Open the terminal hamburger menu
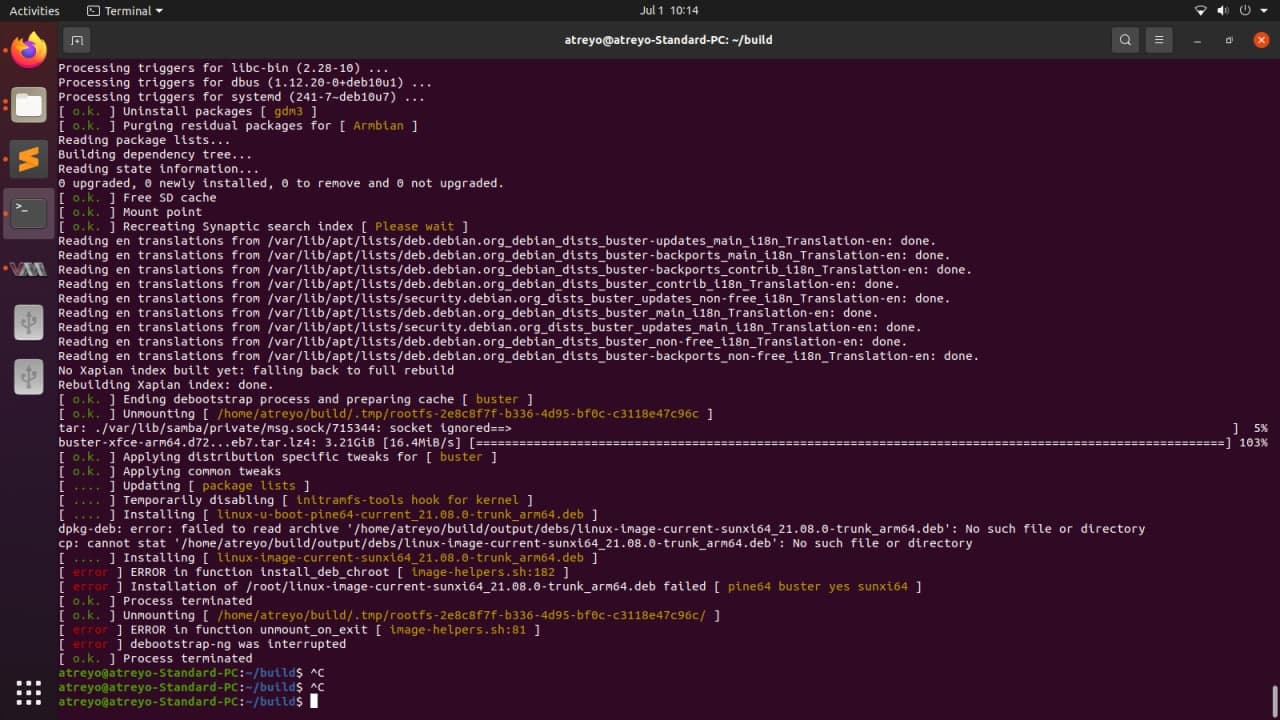The image size is (1280, 720). coord(1159,40)
